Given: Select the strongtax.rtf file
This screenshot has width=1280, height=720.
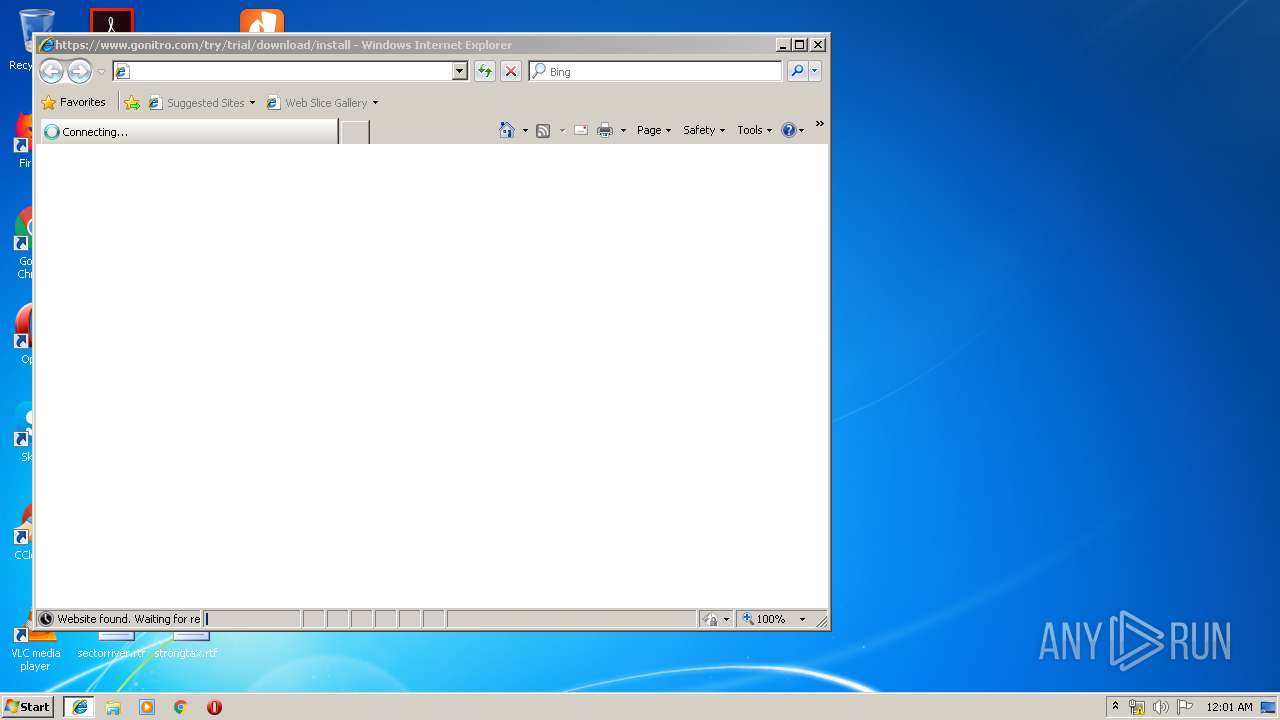Looking at the screenshot, I should tap(186, 646).
